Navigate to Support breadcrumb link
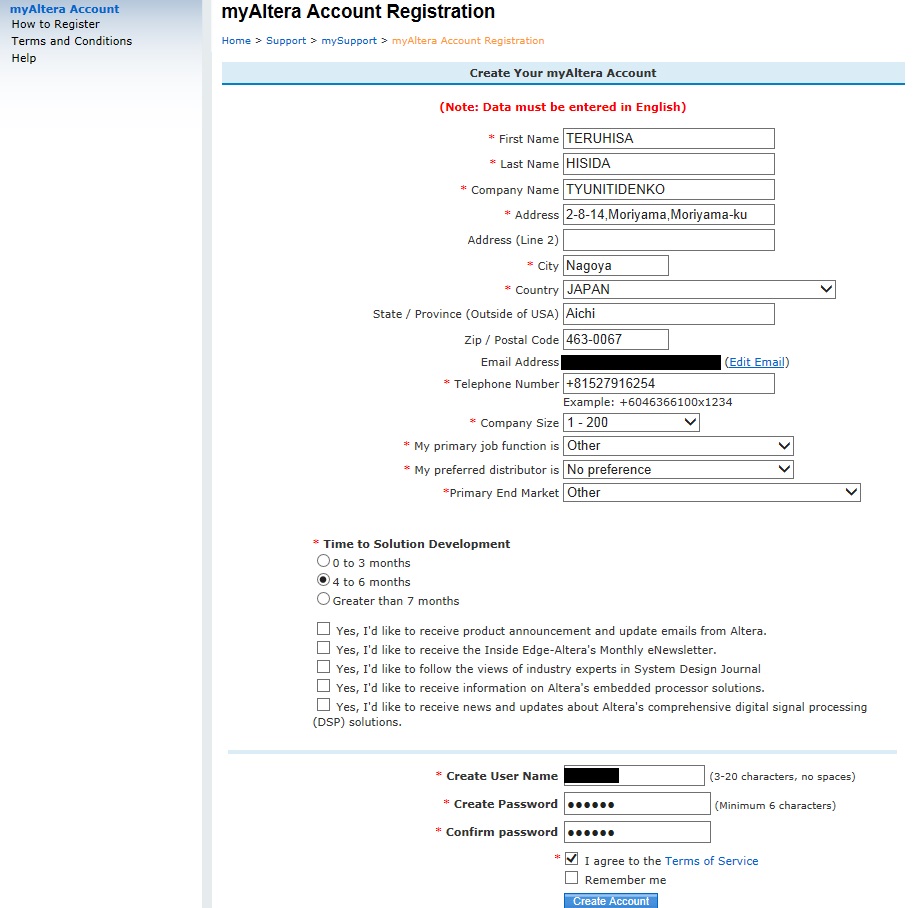The width and height of the screenshot is (924, 908). pos(286,41)
